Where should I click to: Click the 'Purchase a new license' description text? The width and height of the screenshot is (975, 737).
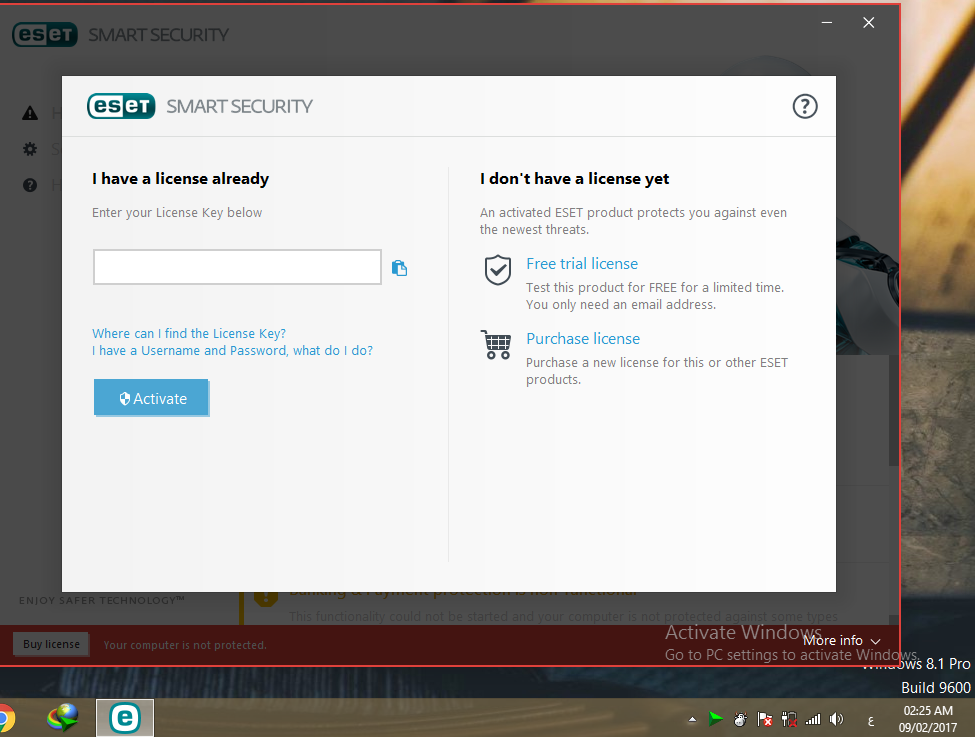coord(657,371)
